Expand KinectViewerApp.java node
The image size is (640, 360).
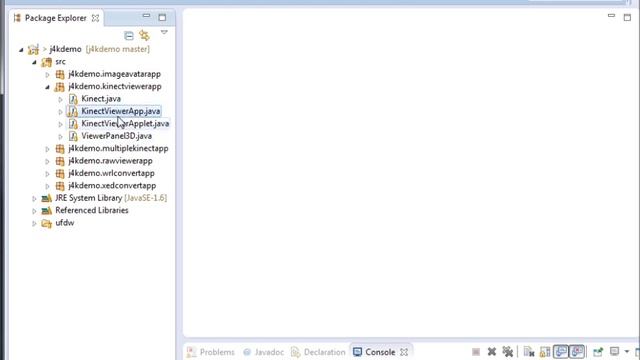coord(60,111)
